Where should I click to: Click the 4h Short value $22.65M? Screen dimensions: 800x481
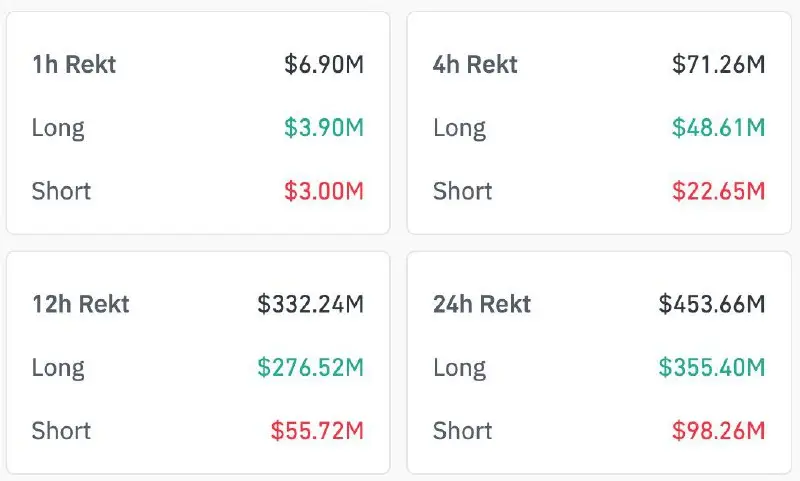pos(718,191)
